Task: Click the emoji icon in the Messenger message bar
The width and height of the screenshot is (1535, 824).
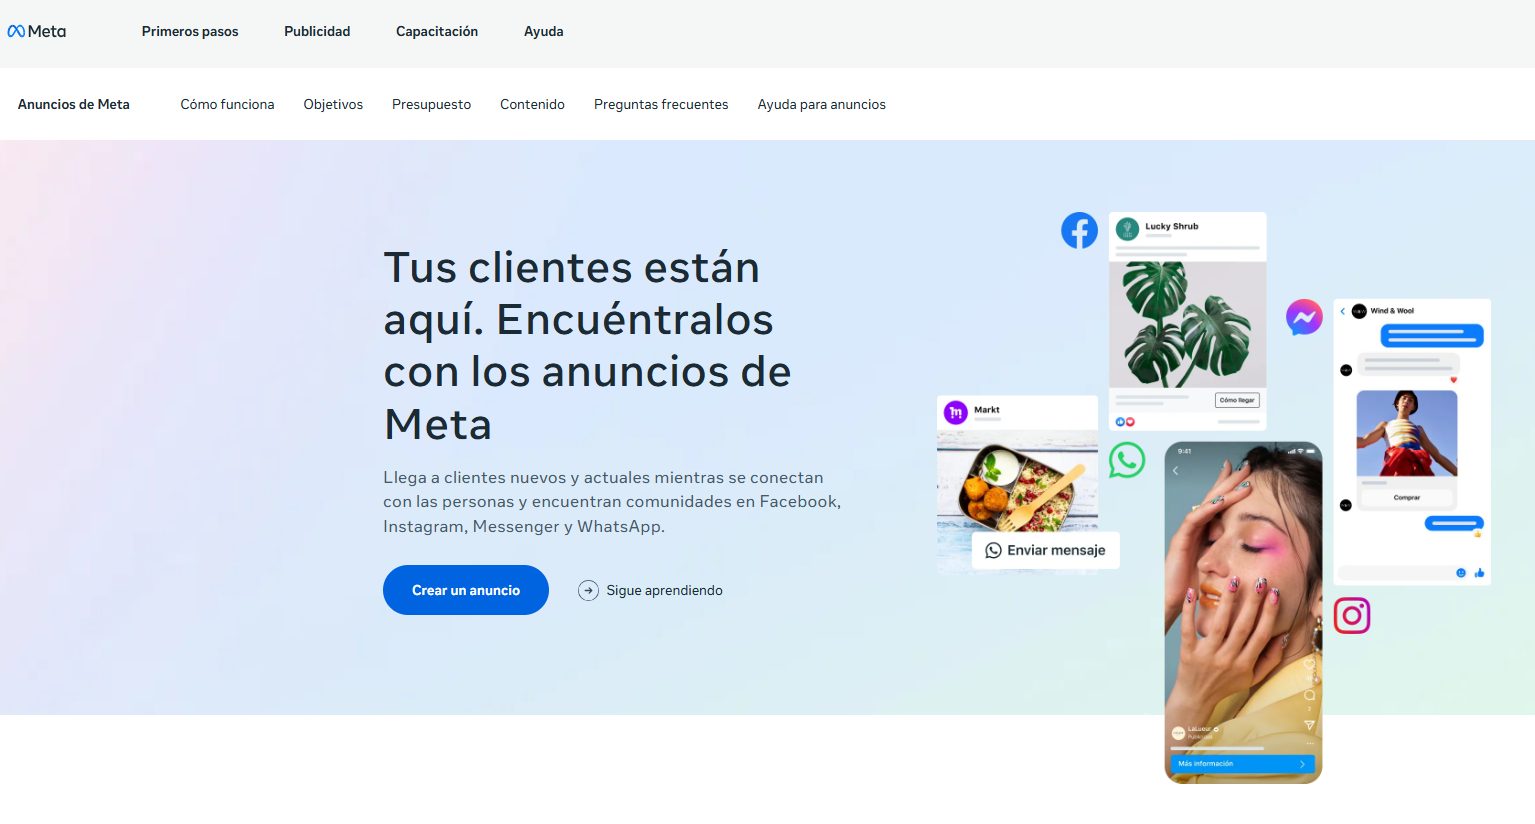Action: coord(1460,572)
